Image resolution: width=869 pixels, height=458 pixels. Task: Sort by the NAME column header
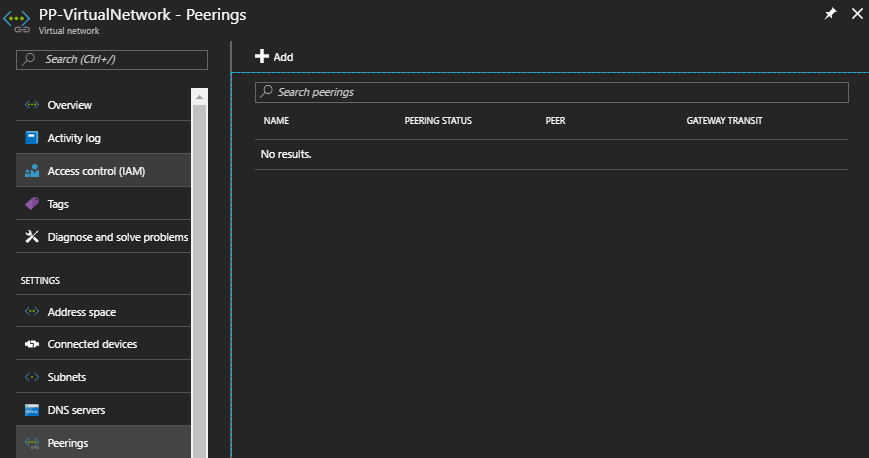pos(276,120)
